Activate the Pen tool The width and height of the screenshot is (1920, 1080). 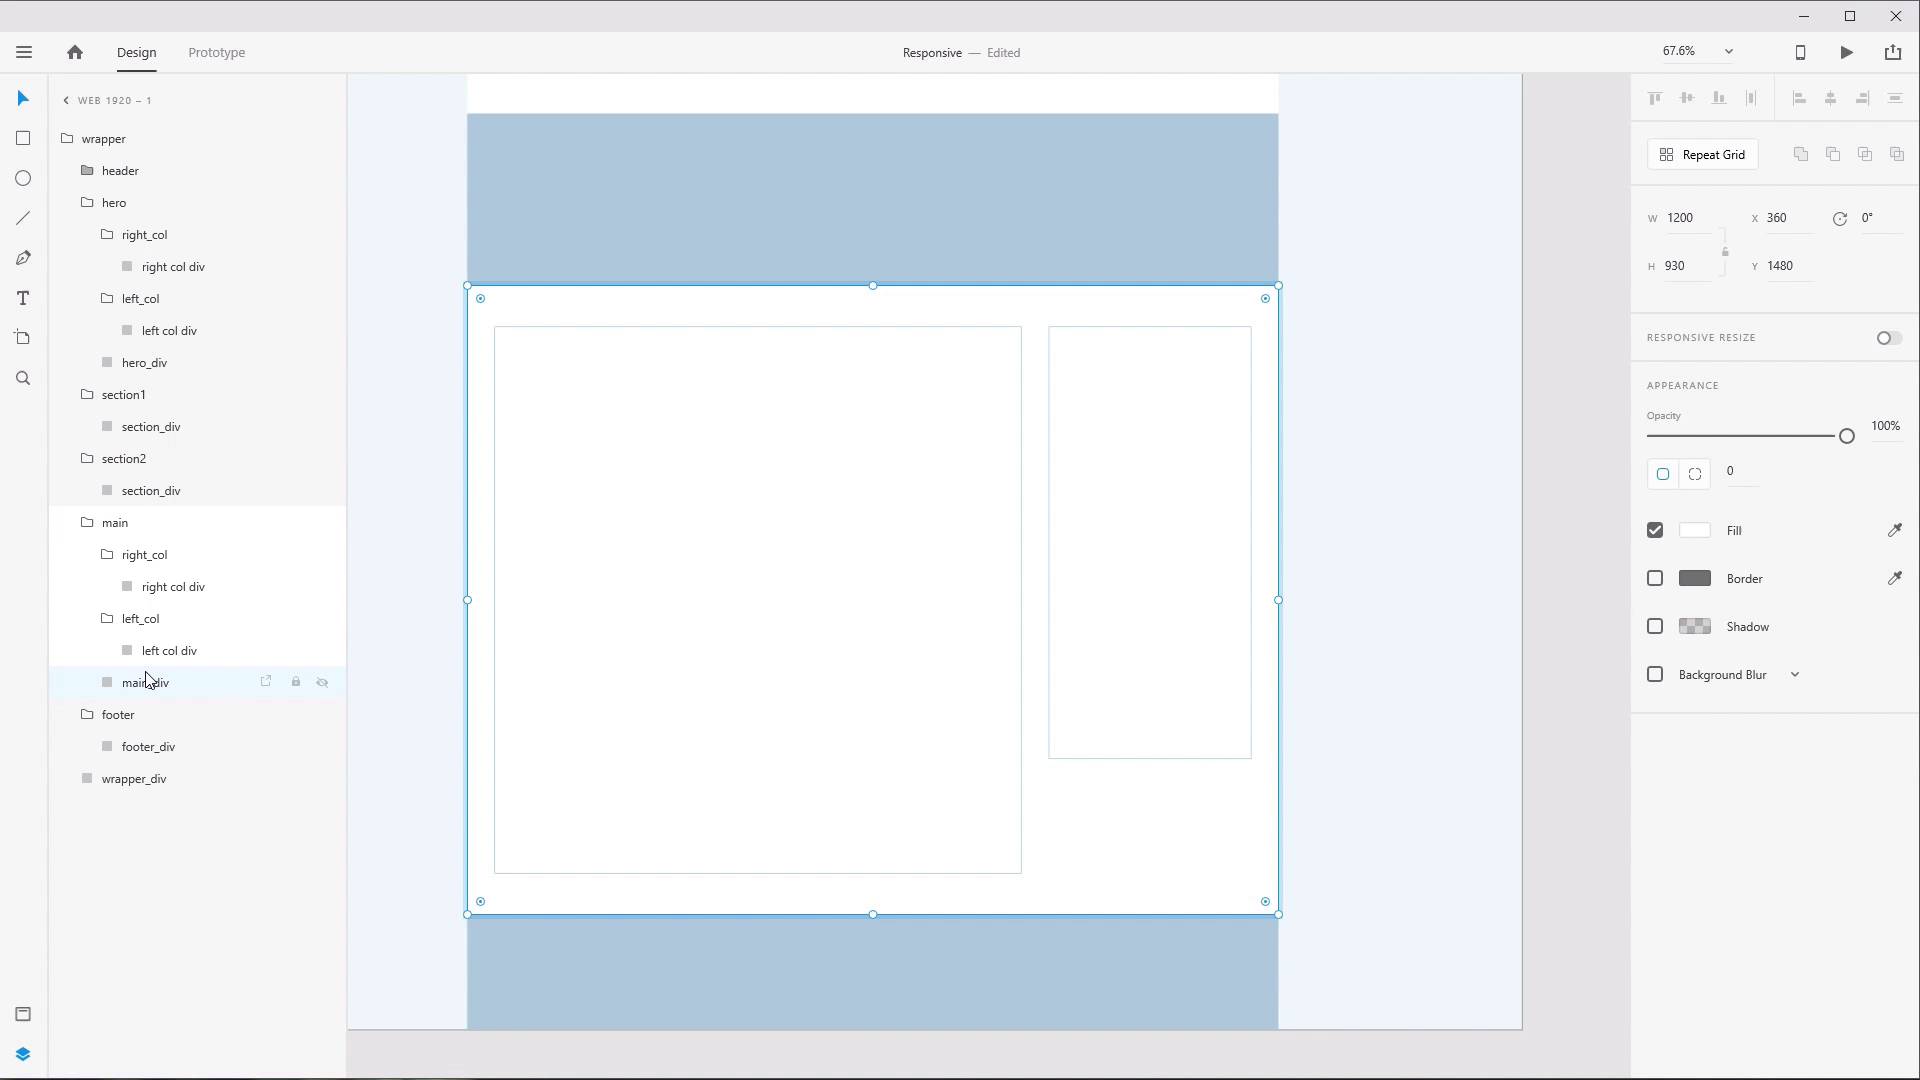(22, 258)
